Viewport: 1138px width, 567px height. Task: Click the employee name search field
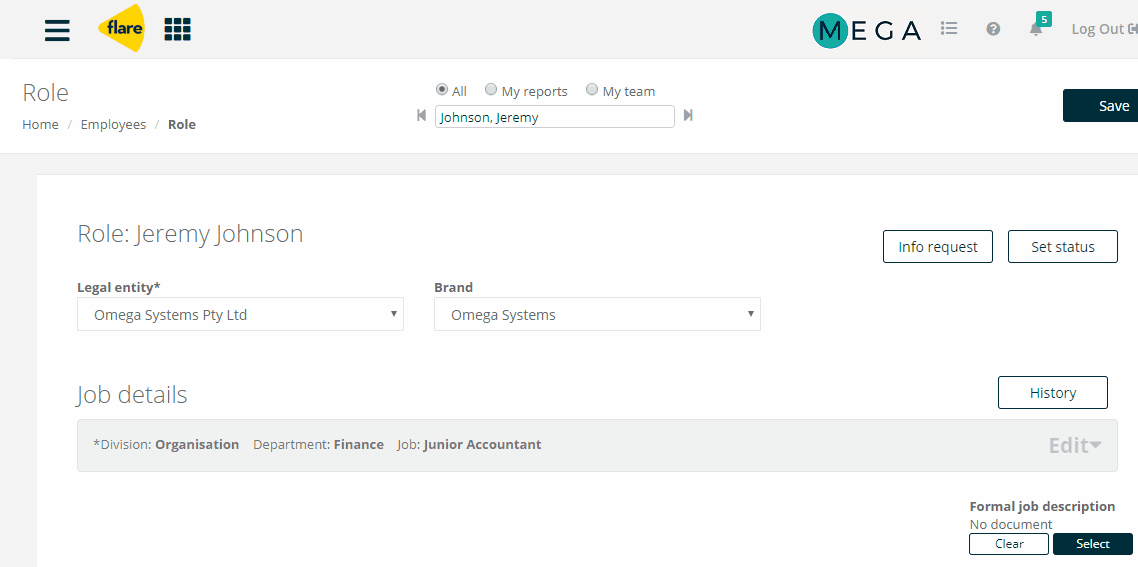(x=554, y=117)
